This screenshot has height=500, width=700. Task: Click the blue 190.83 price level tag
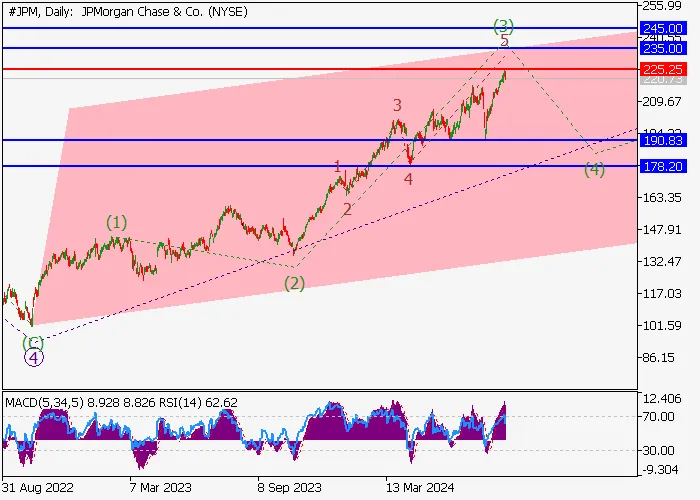click(663, 140)
